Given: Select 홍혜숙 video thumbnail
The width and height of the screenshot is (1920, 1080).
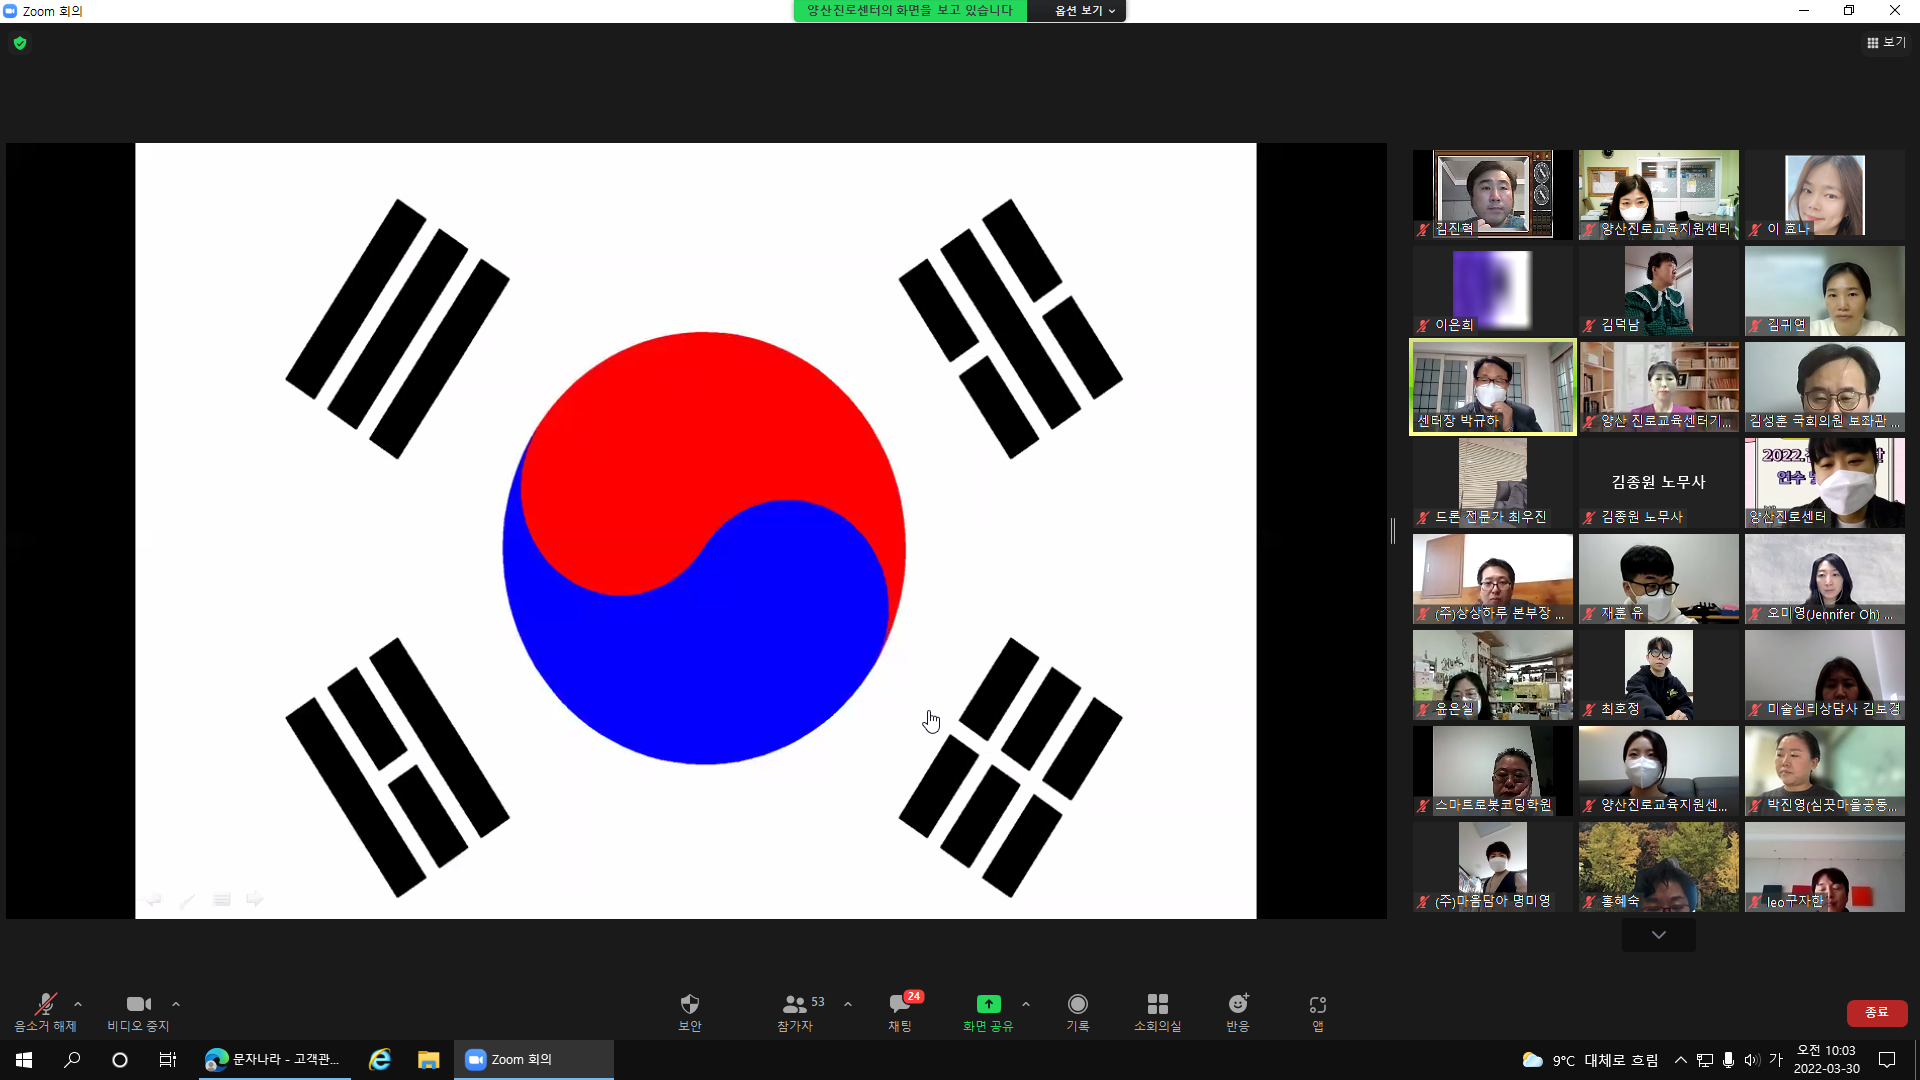Looking at the screenshot, I should [1659, 867].
